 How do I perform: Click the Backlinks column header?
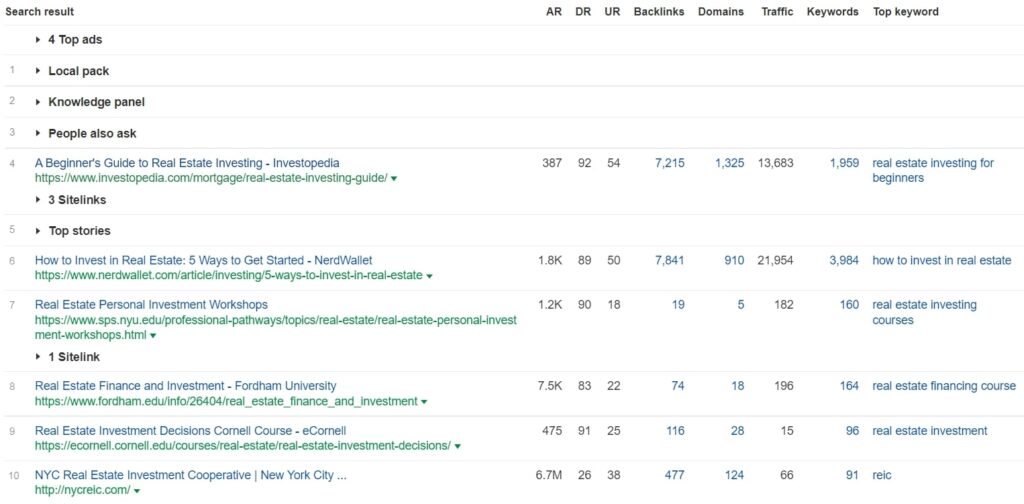tap(659, 12)
